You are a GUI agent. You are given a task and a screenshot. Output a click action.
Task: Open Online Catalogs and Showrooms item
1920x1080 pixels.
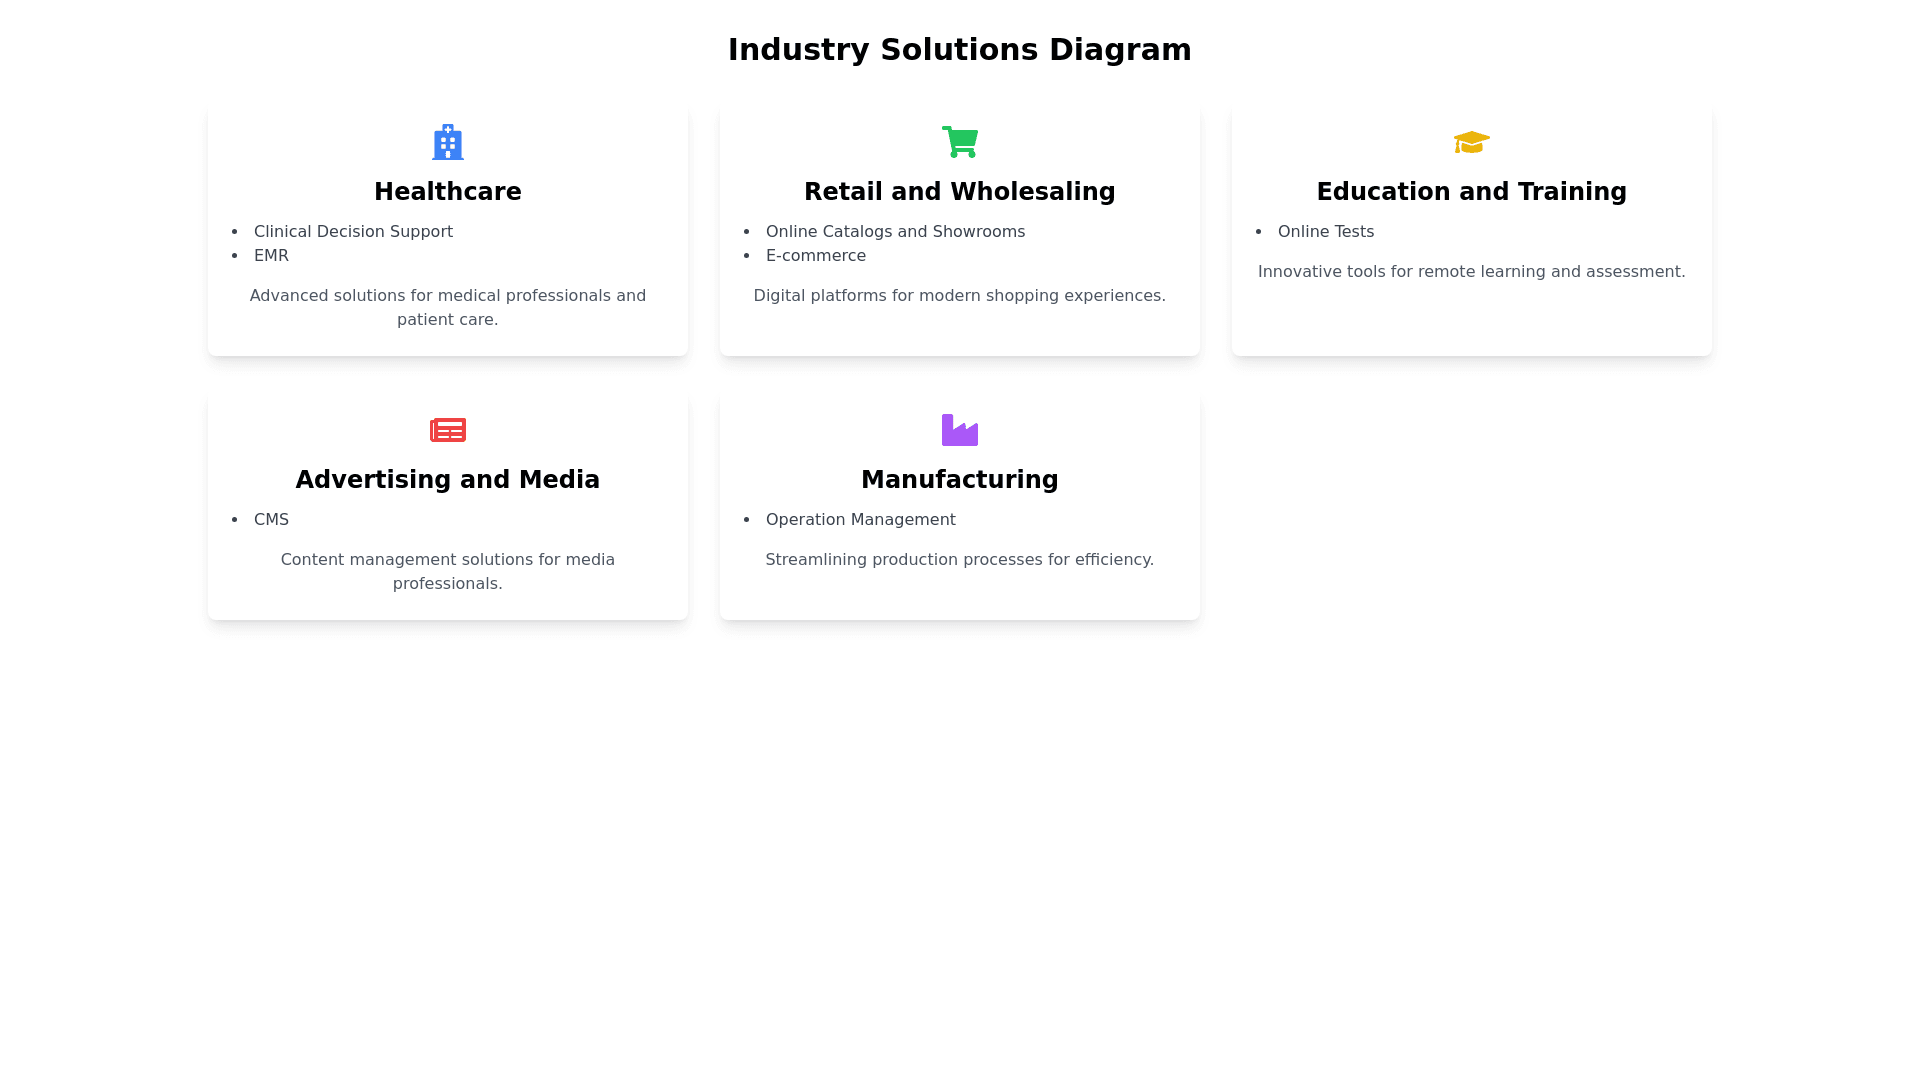tap(895, 232)
